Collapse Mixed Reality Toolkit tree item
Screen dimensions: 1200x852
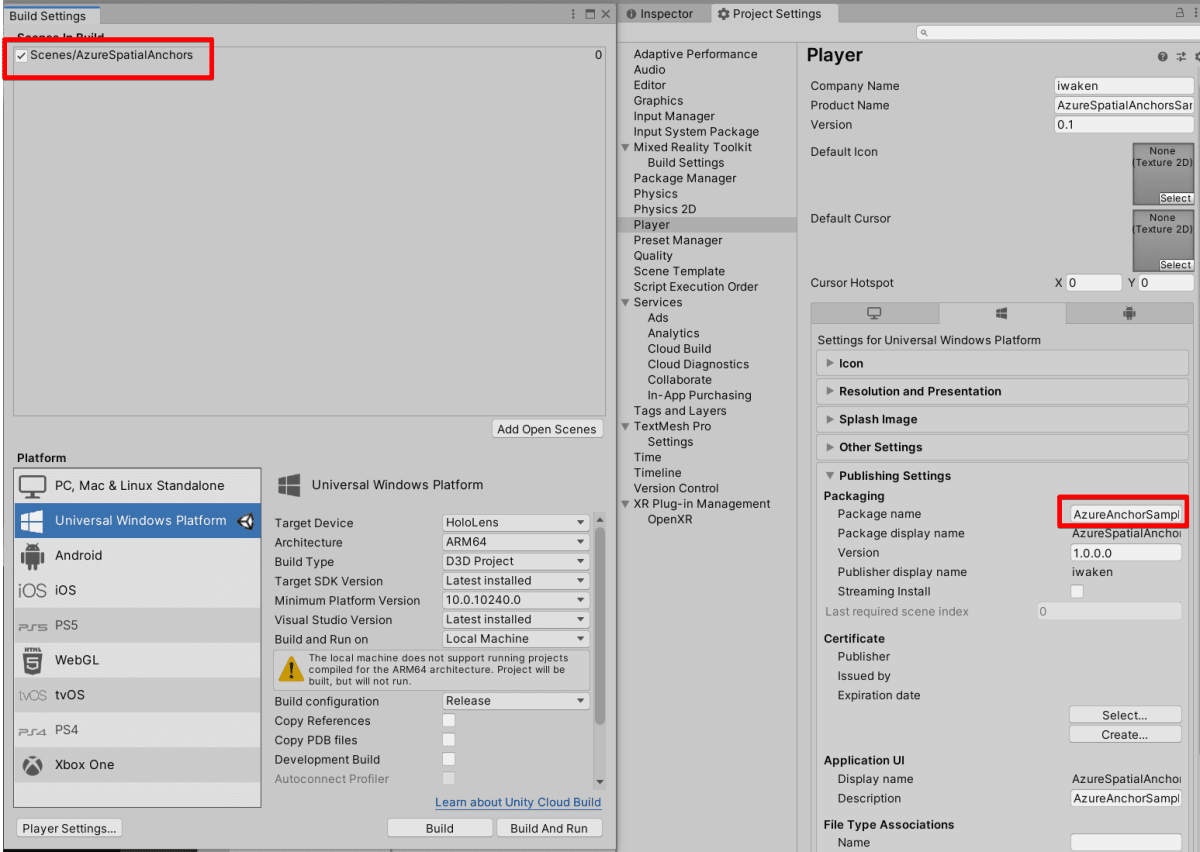click(x=625, y=147)
